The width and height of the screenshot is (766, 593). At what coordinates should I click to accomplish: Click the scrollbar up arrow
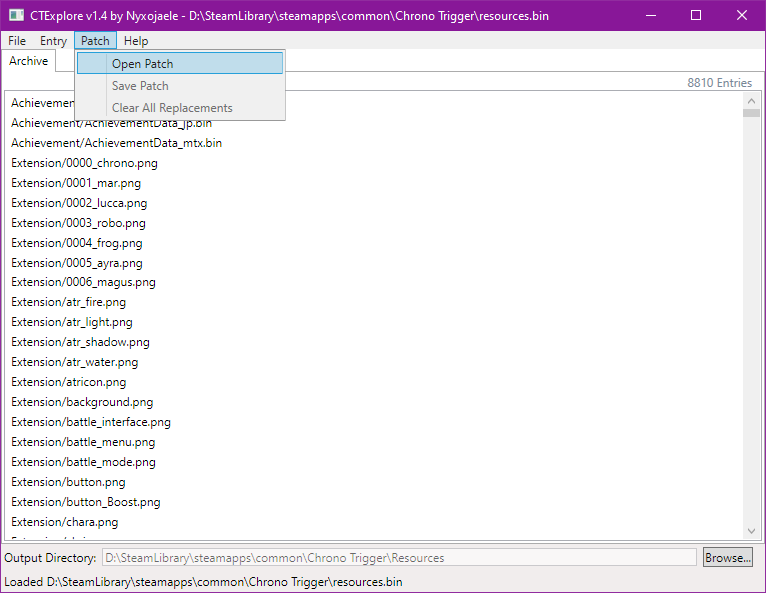(751, 101)
